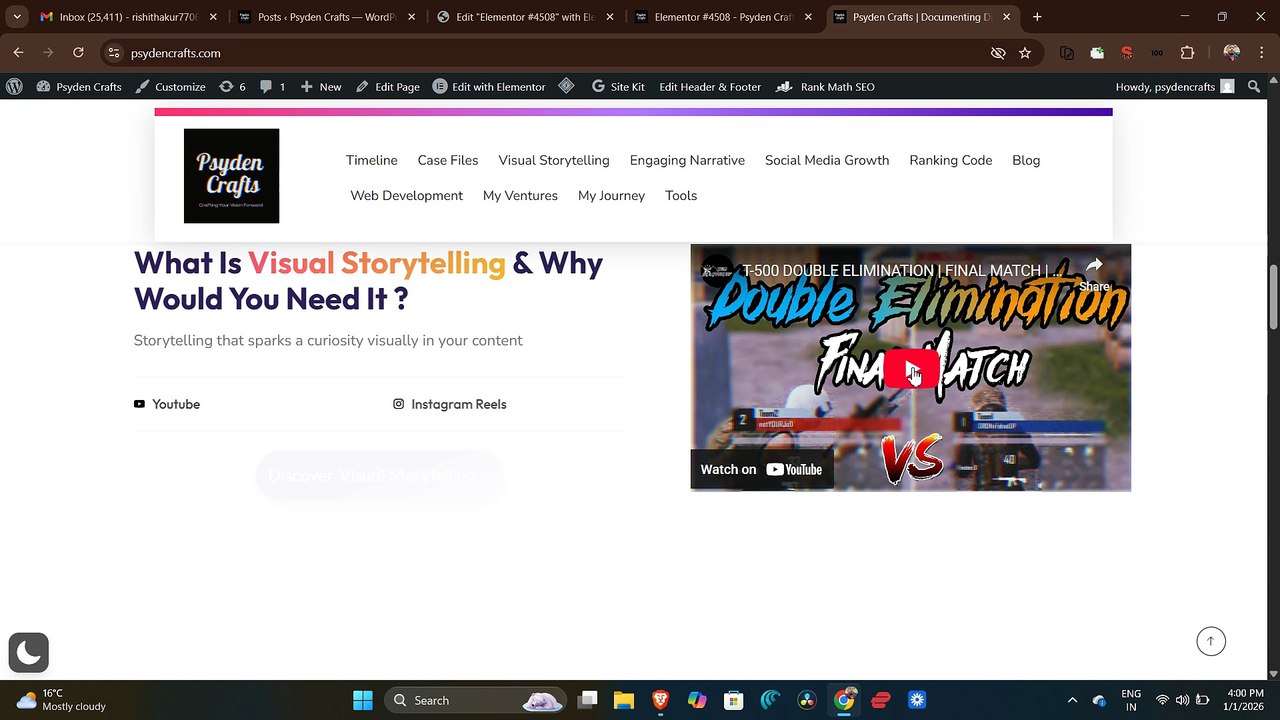Viewport: 1280px width, 720px height.
Task: Open the Extensions puzzle-piece menu
Action: 1187,53
